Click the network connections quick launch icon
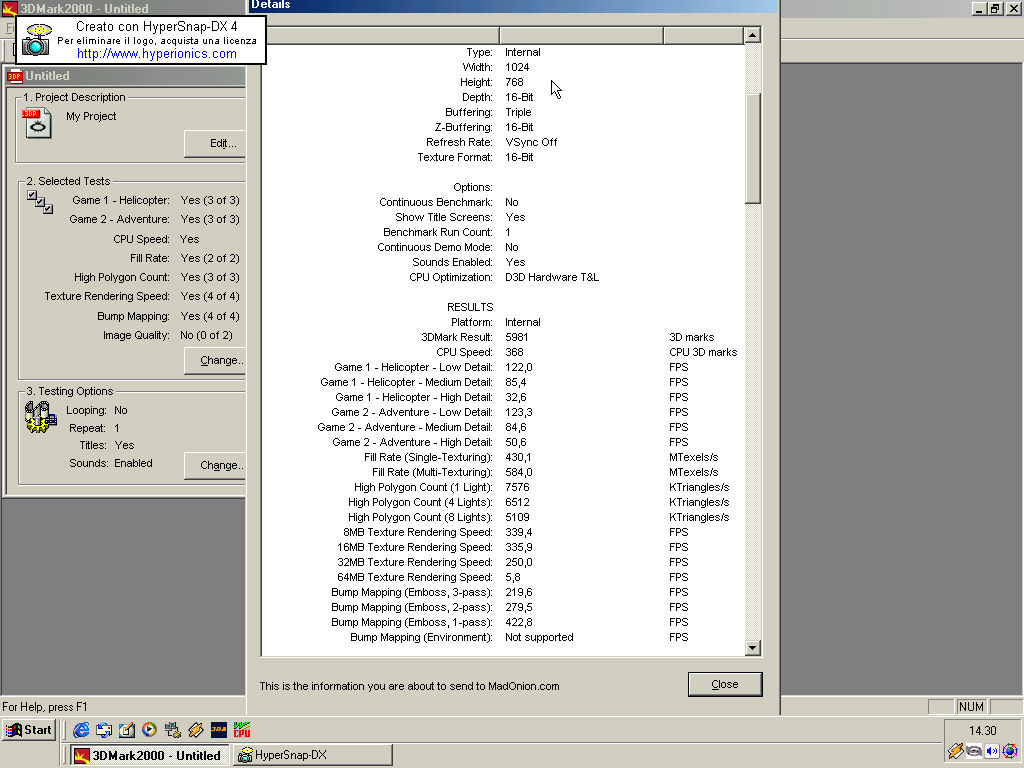The height and width of the screenshot is (768, 1024). (x=172, y=729)
